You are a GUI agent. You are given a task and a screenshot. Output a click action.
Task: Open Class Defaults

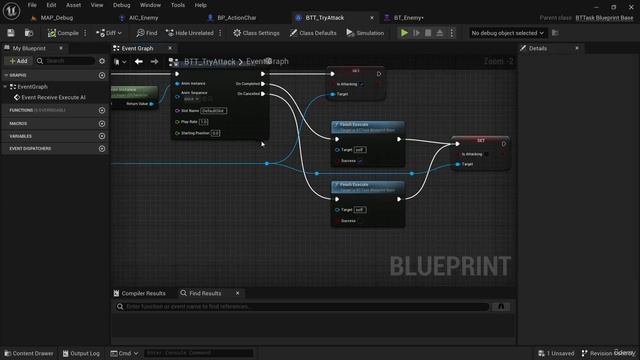click(x=313, y=33)
